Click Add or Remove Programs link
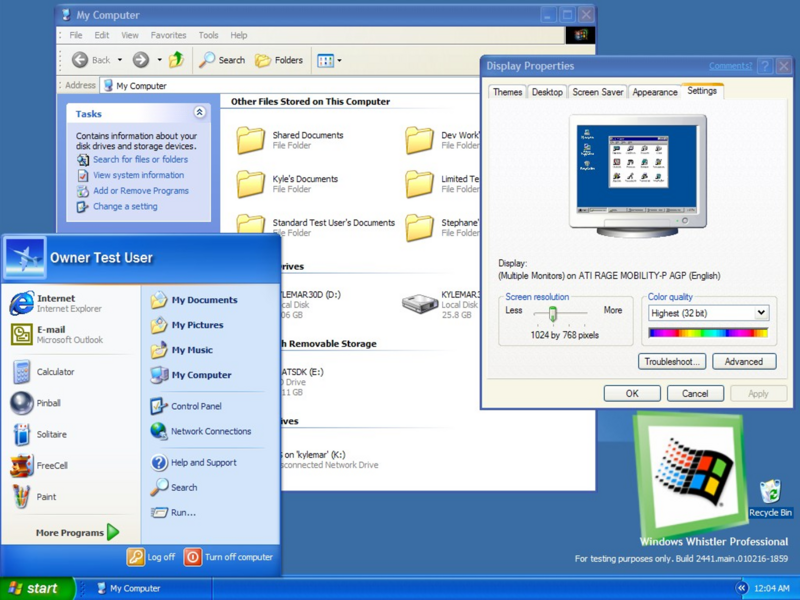The image size is (800, 600). click(x=140, y=191)
